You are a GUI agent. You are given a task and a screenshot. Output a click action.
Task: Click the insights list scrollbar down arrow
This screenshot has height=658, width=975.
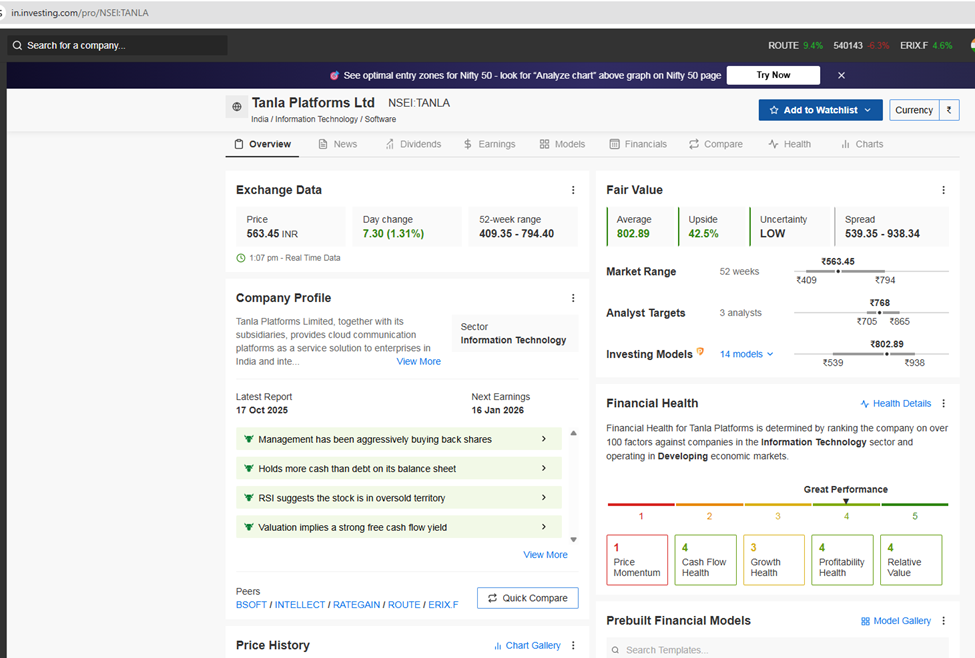(x=573, y=540)
